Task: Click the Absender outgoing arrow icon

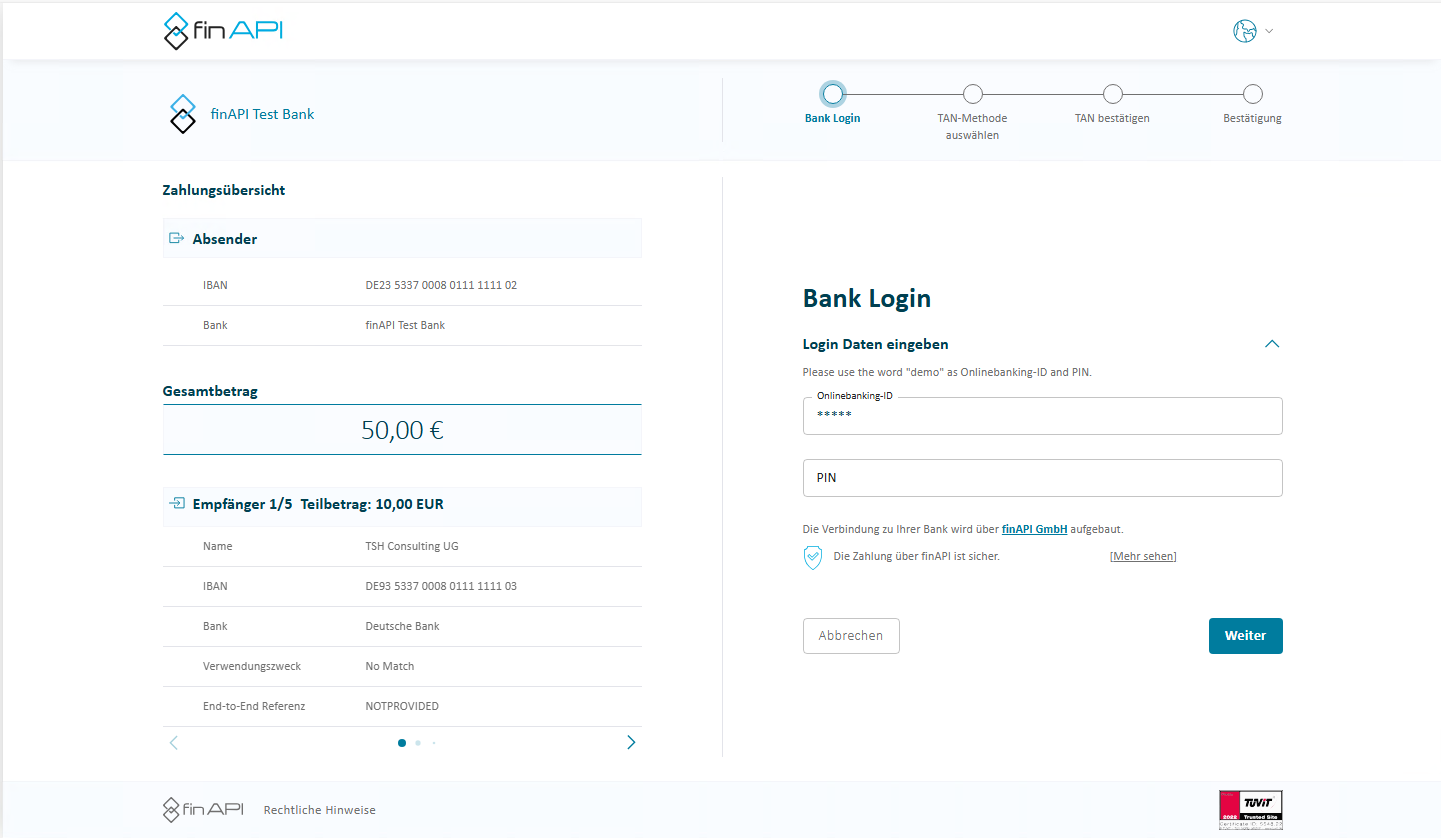Action: tap(177, 238)
